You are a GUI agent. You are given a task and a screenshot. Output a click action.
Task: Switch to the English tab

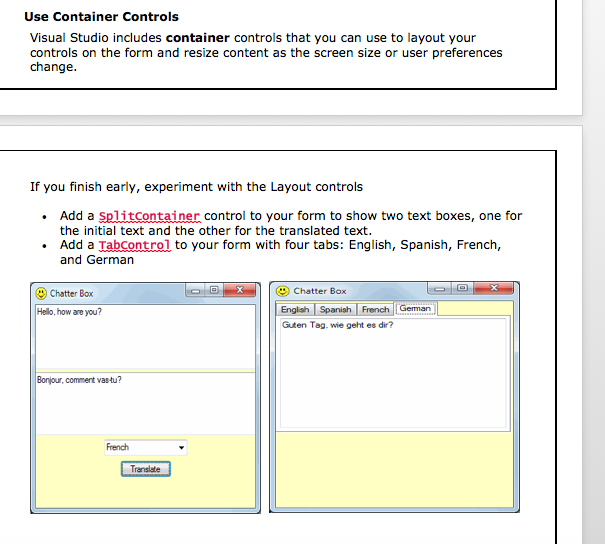(295, 310)
